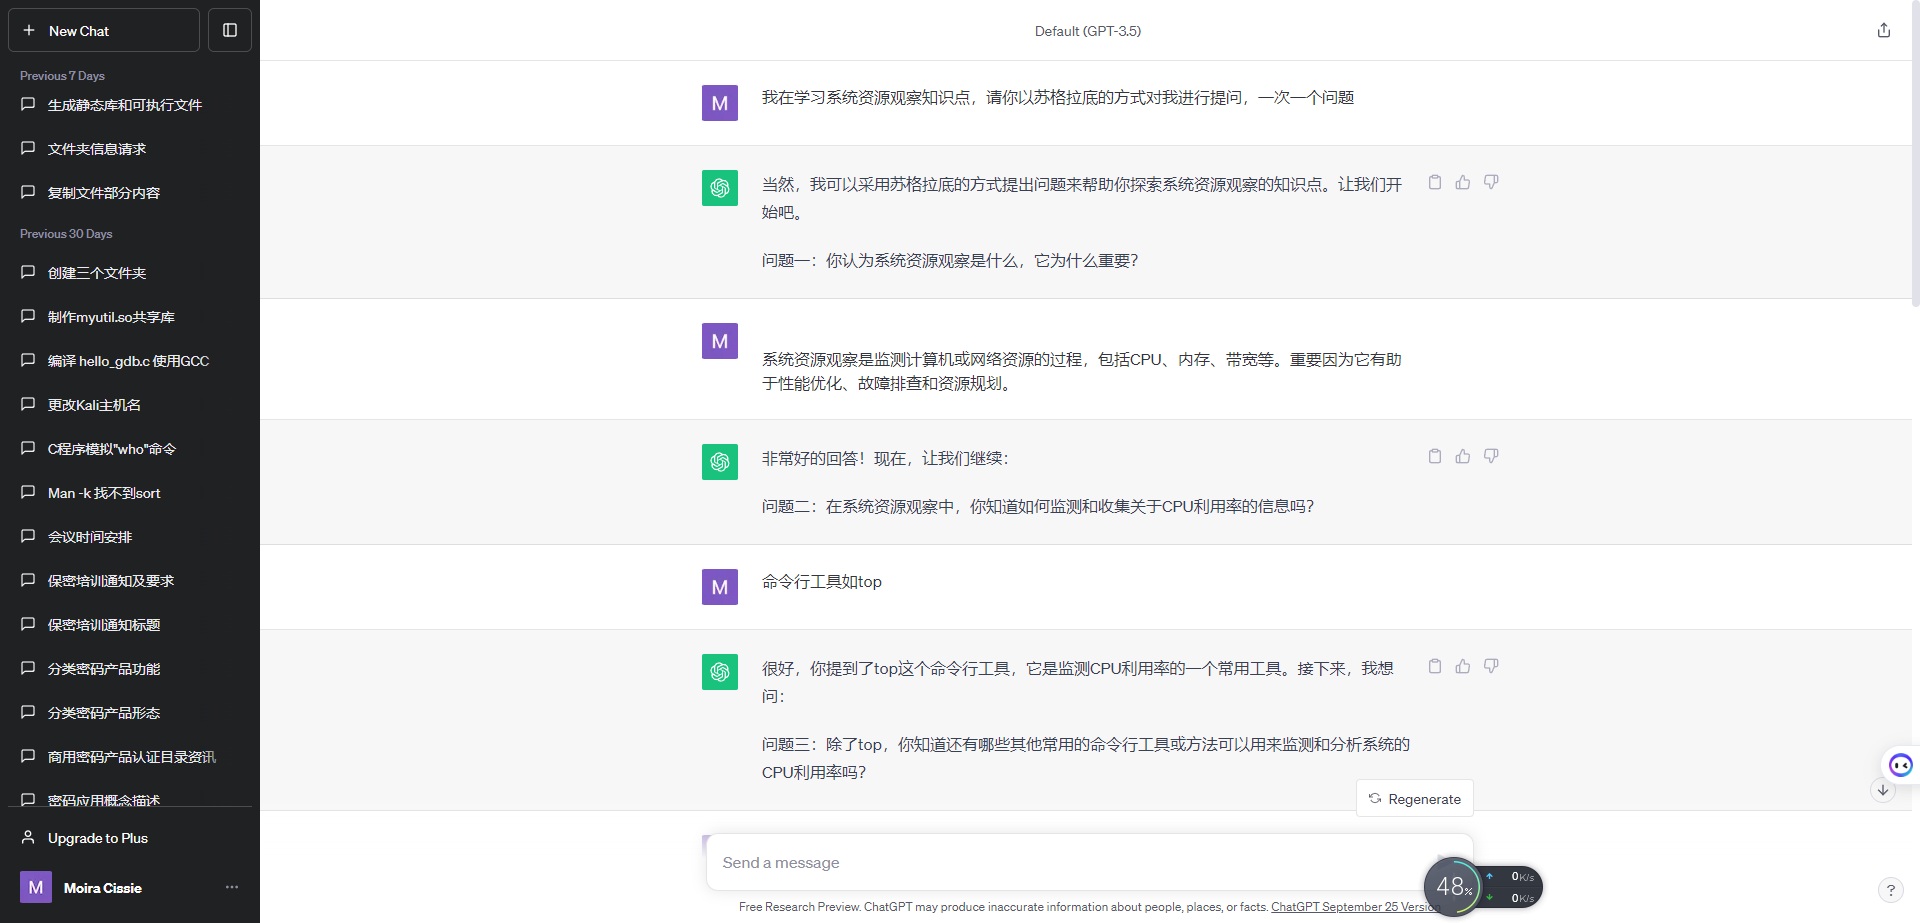Thumbs down the third ChatGPT response
The height and width of the screenshot is (923, 1920).
pos(1491,666)
